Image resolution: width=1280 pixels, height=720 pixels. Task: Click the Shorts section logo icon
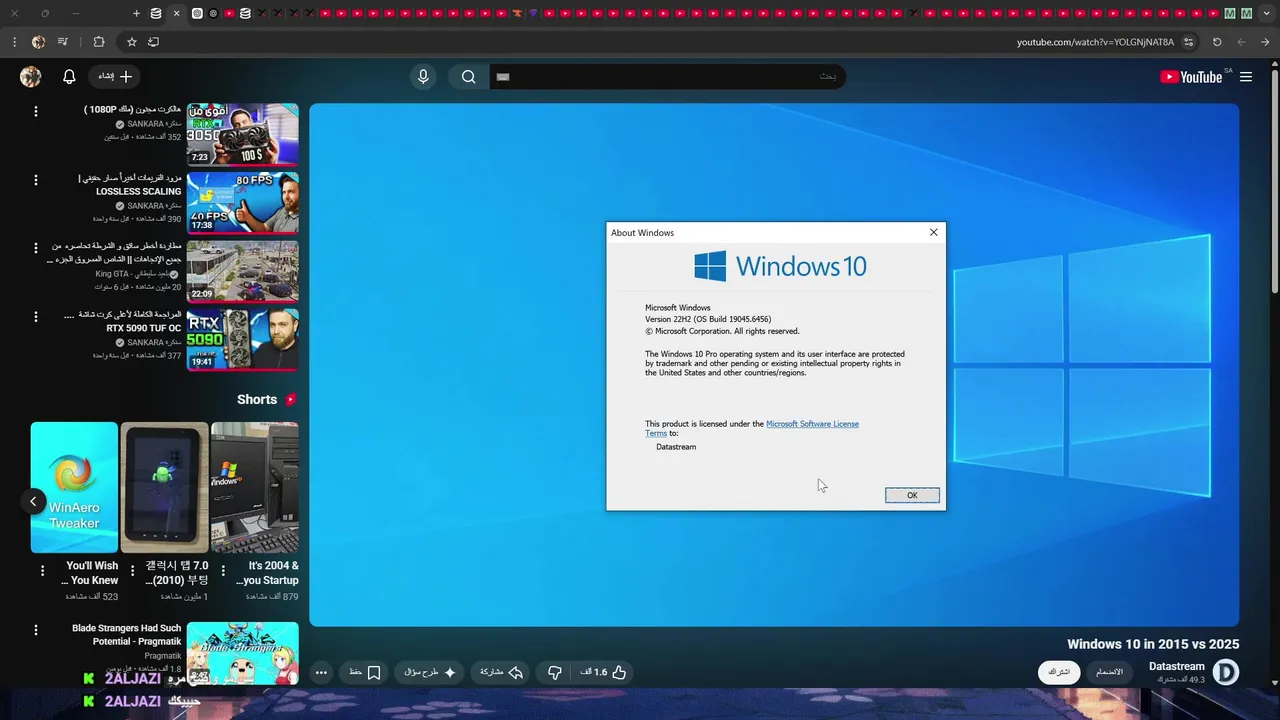pos(291,399)
